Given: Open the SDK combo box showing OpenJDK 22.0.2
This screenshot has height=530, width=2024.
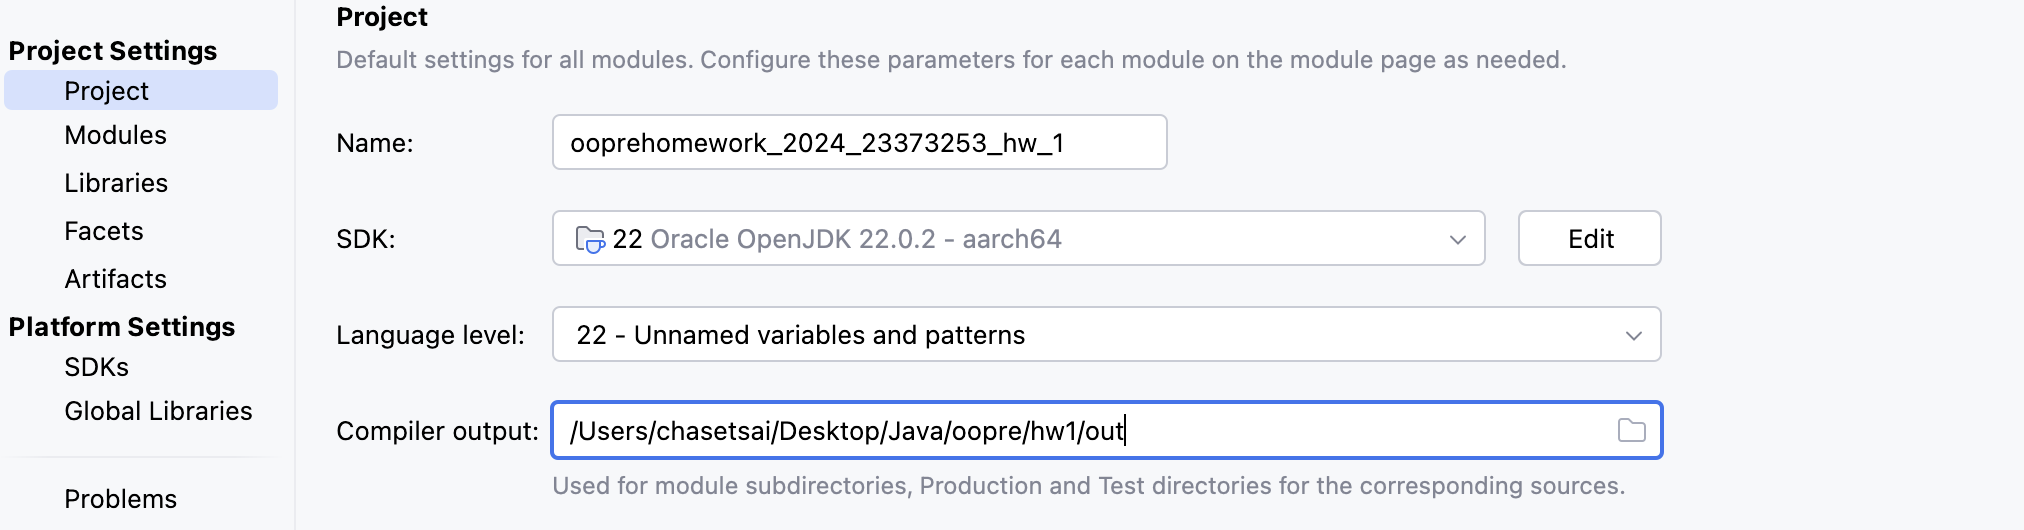Looking at the screenshot, I should click(1018, 238).
